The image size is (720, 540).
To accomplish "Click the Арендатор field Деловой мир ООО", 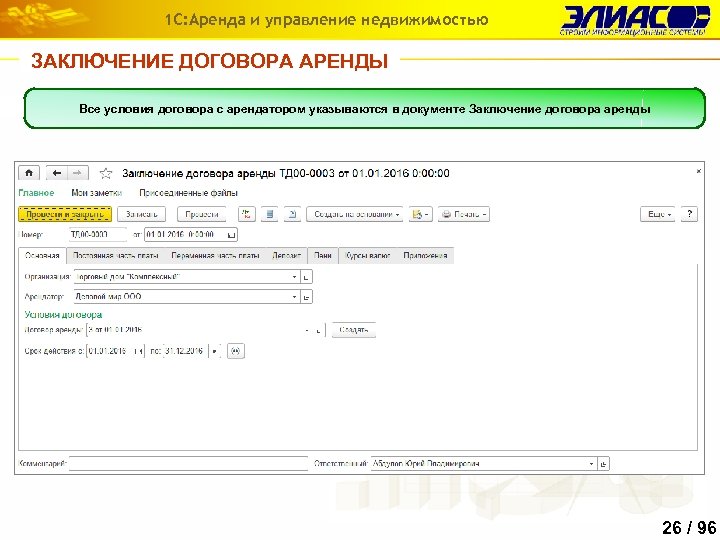I will point(182,297).
